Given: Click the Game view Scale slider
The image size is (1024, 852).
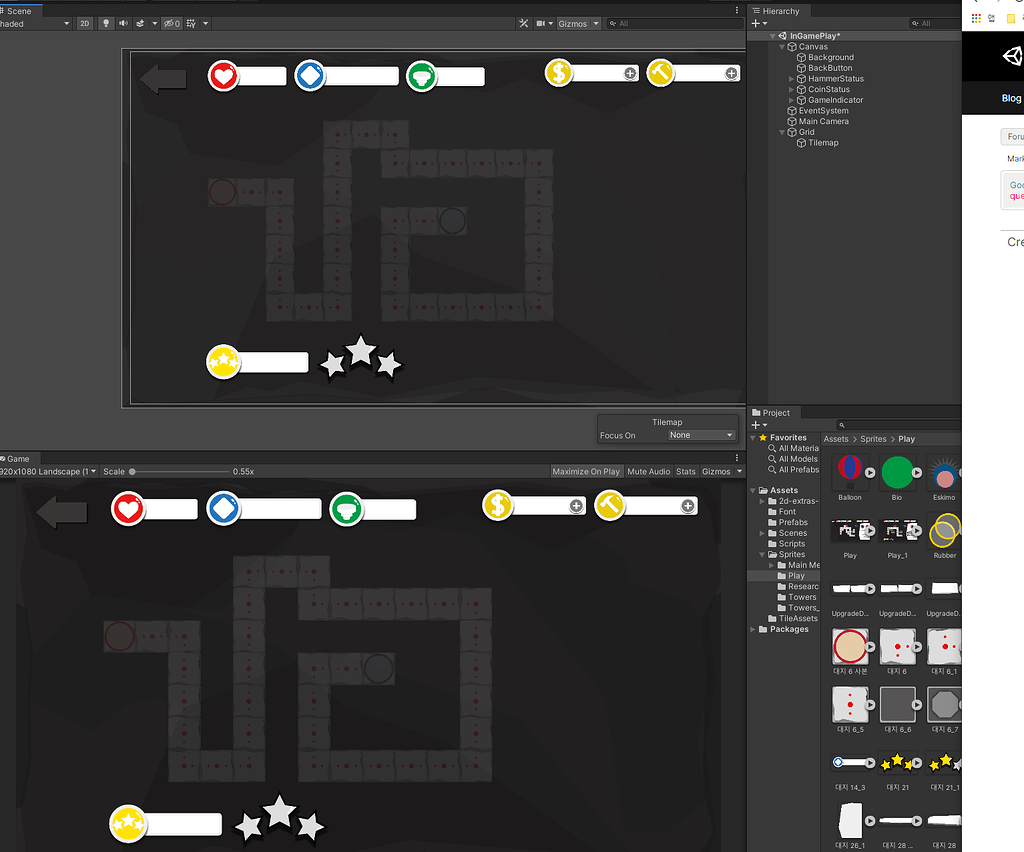Looking at the screenshot, I should (180, 471).
